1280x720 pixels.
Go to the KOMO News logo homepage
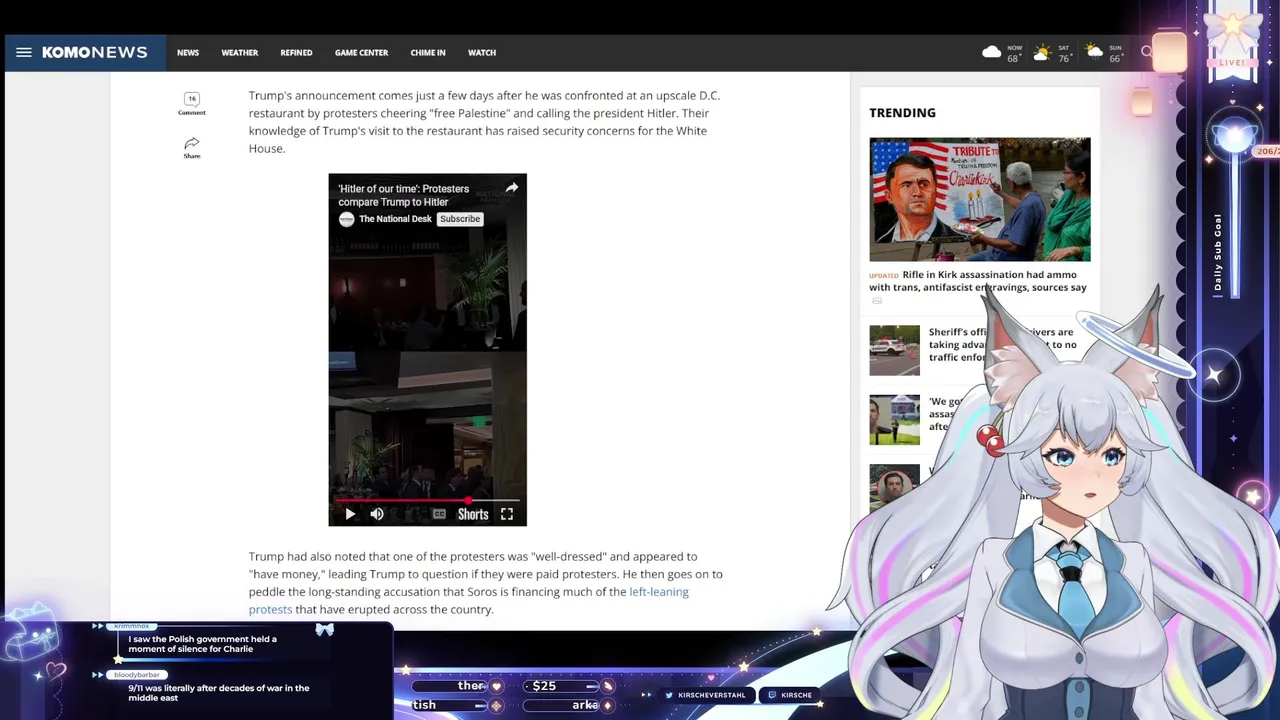[95, 52]
